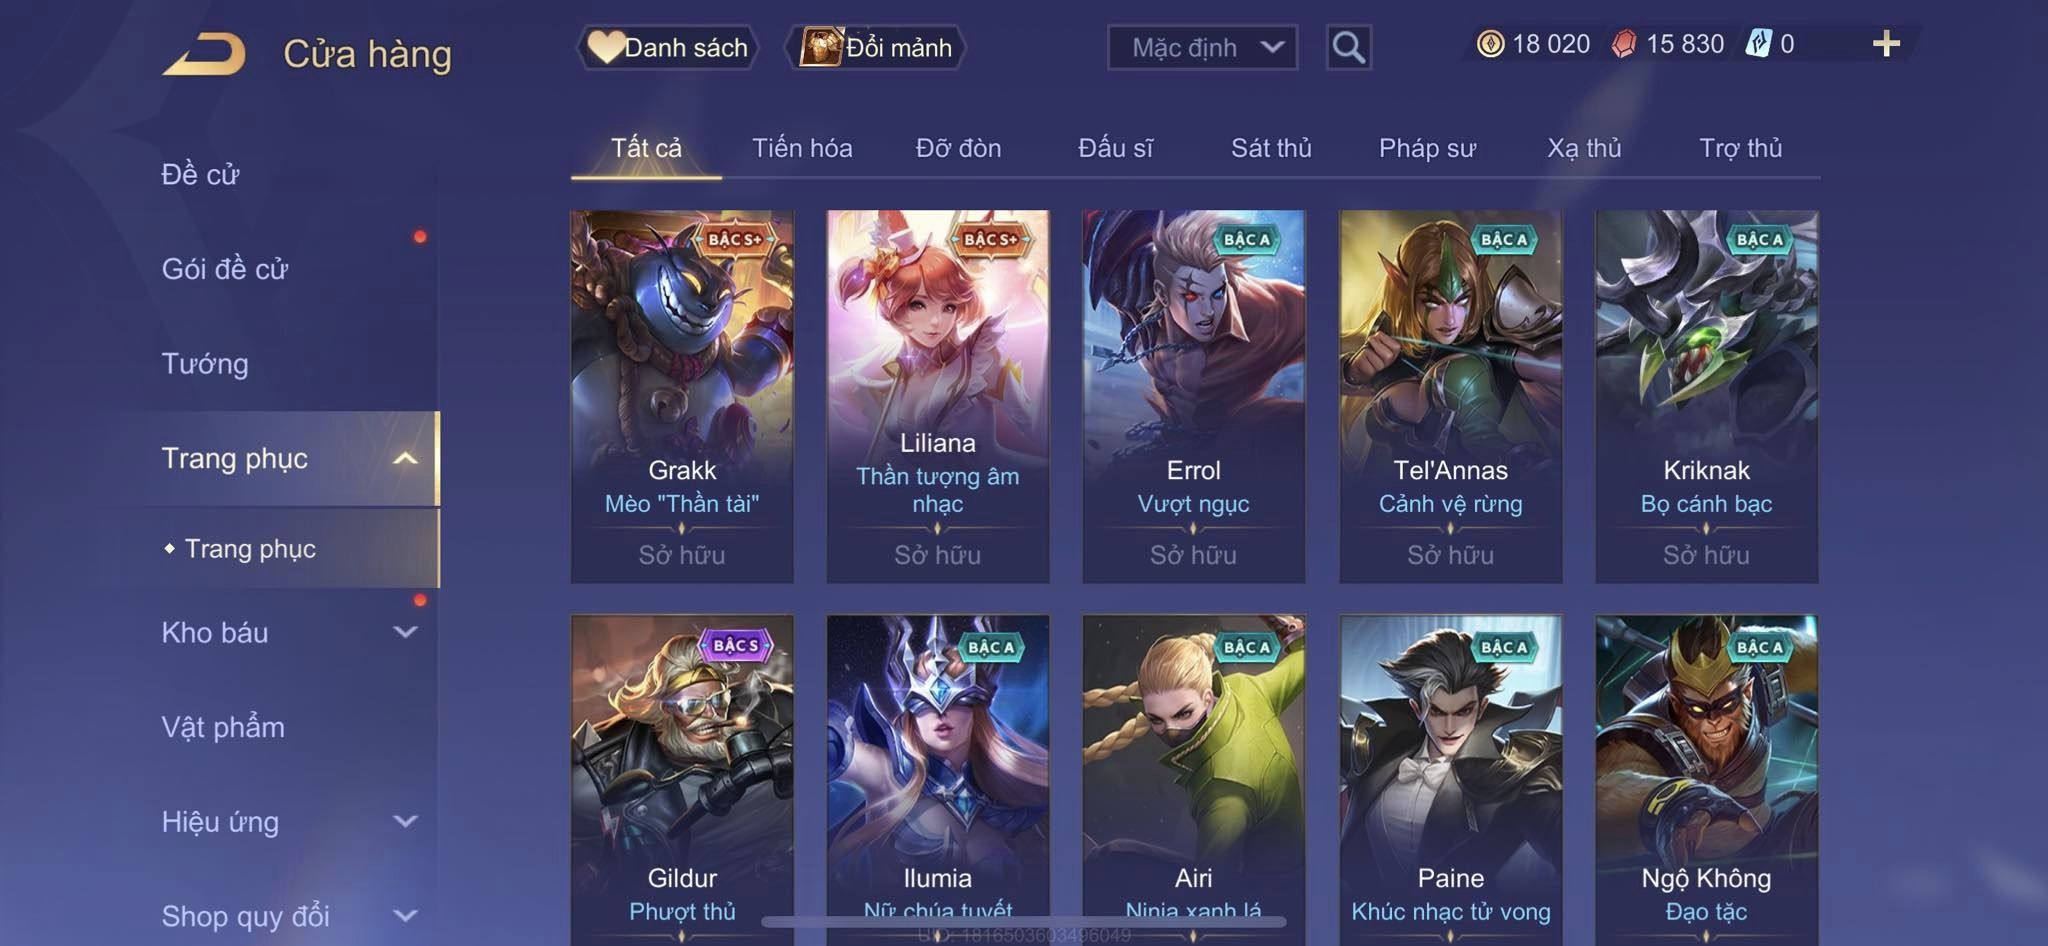The height and width of the screenshot is (946, 2048).
Task: Switch to the Pháp sư tab
Action: pos(1427,148)
